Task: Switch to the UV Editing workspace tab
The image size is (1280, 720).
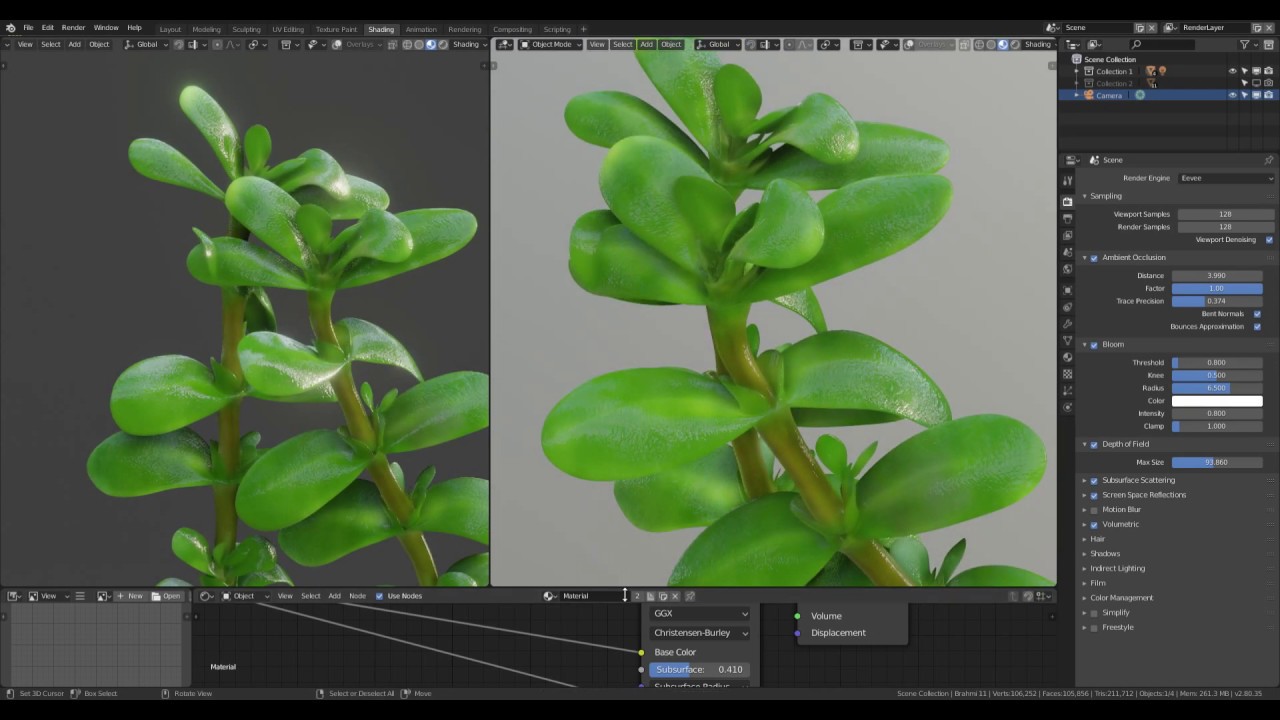Action: (x=288, y=29)
